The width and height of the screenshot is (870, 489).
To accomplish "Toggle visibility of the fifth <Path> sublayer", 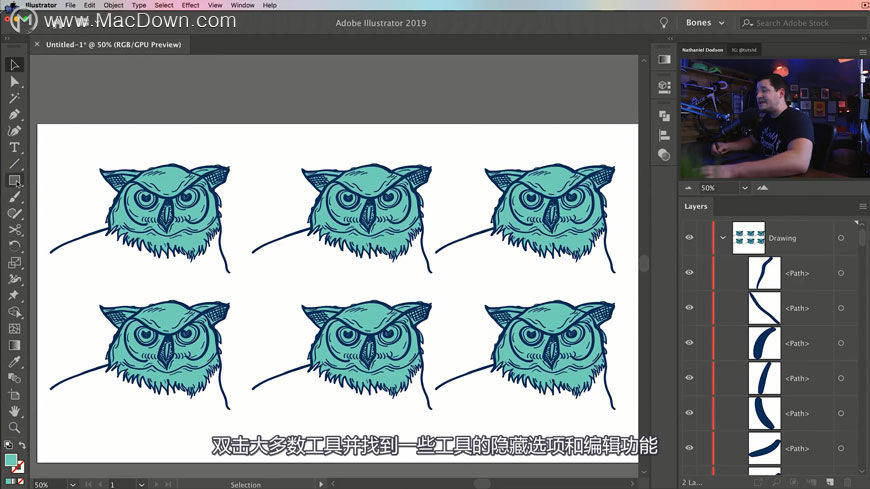I will click(689, 412).
